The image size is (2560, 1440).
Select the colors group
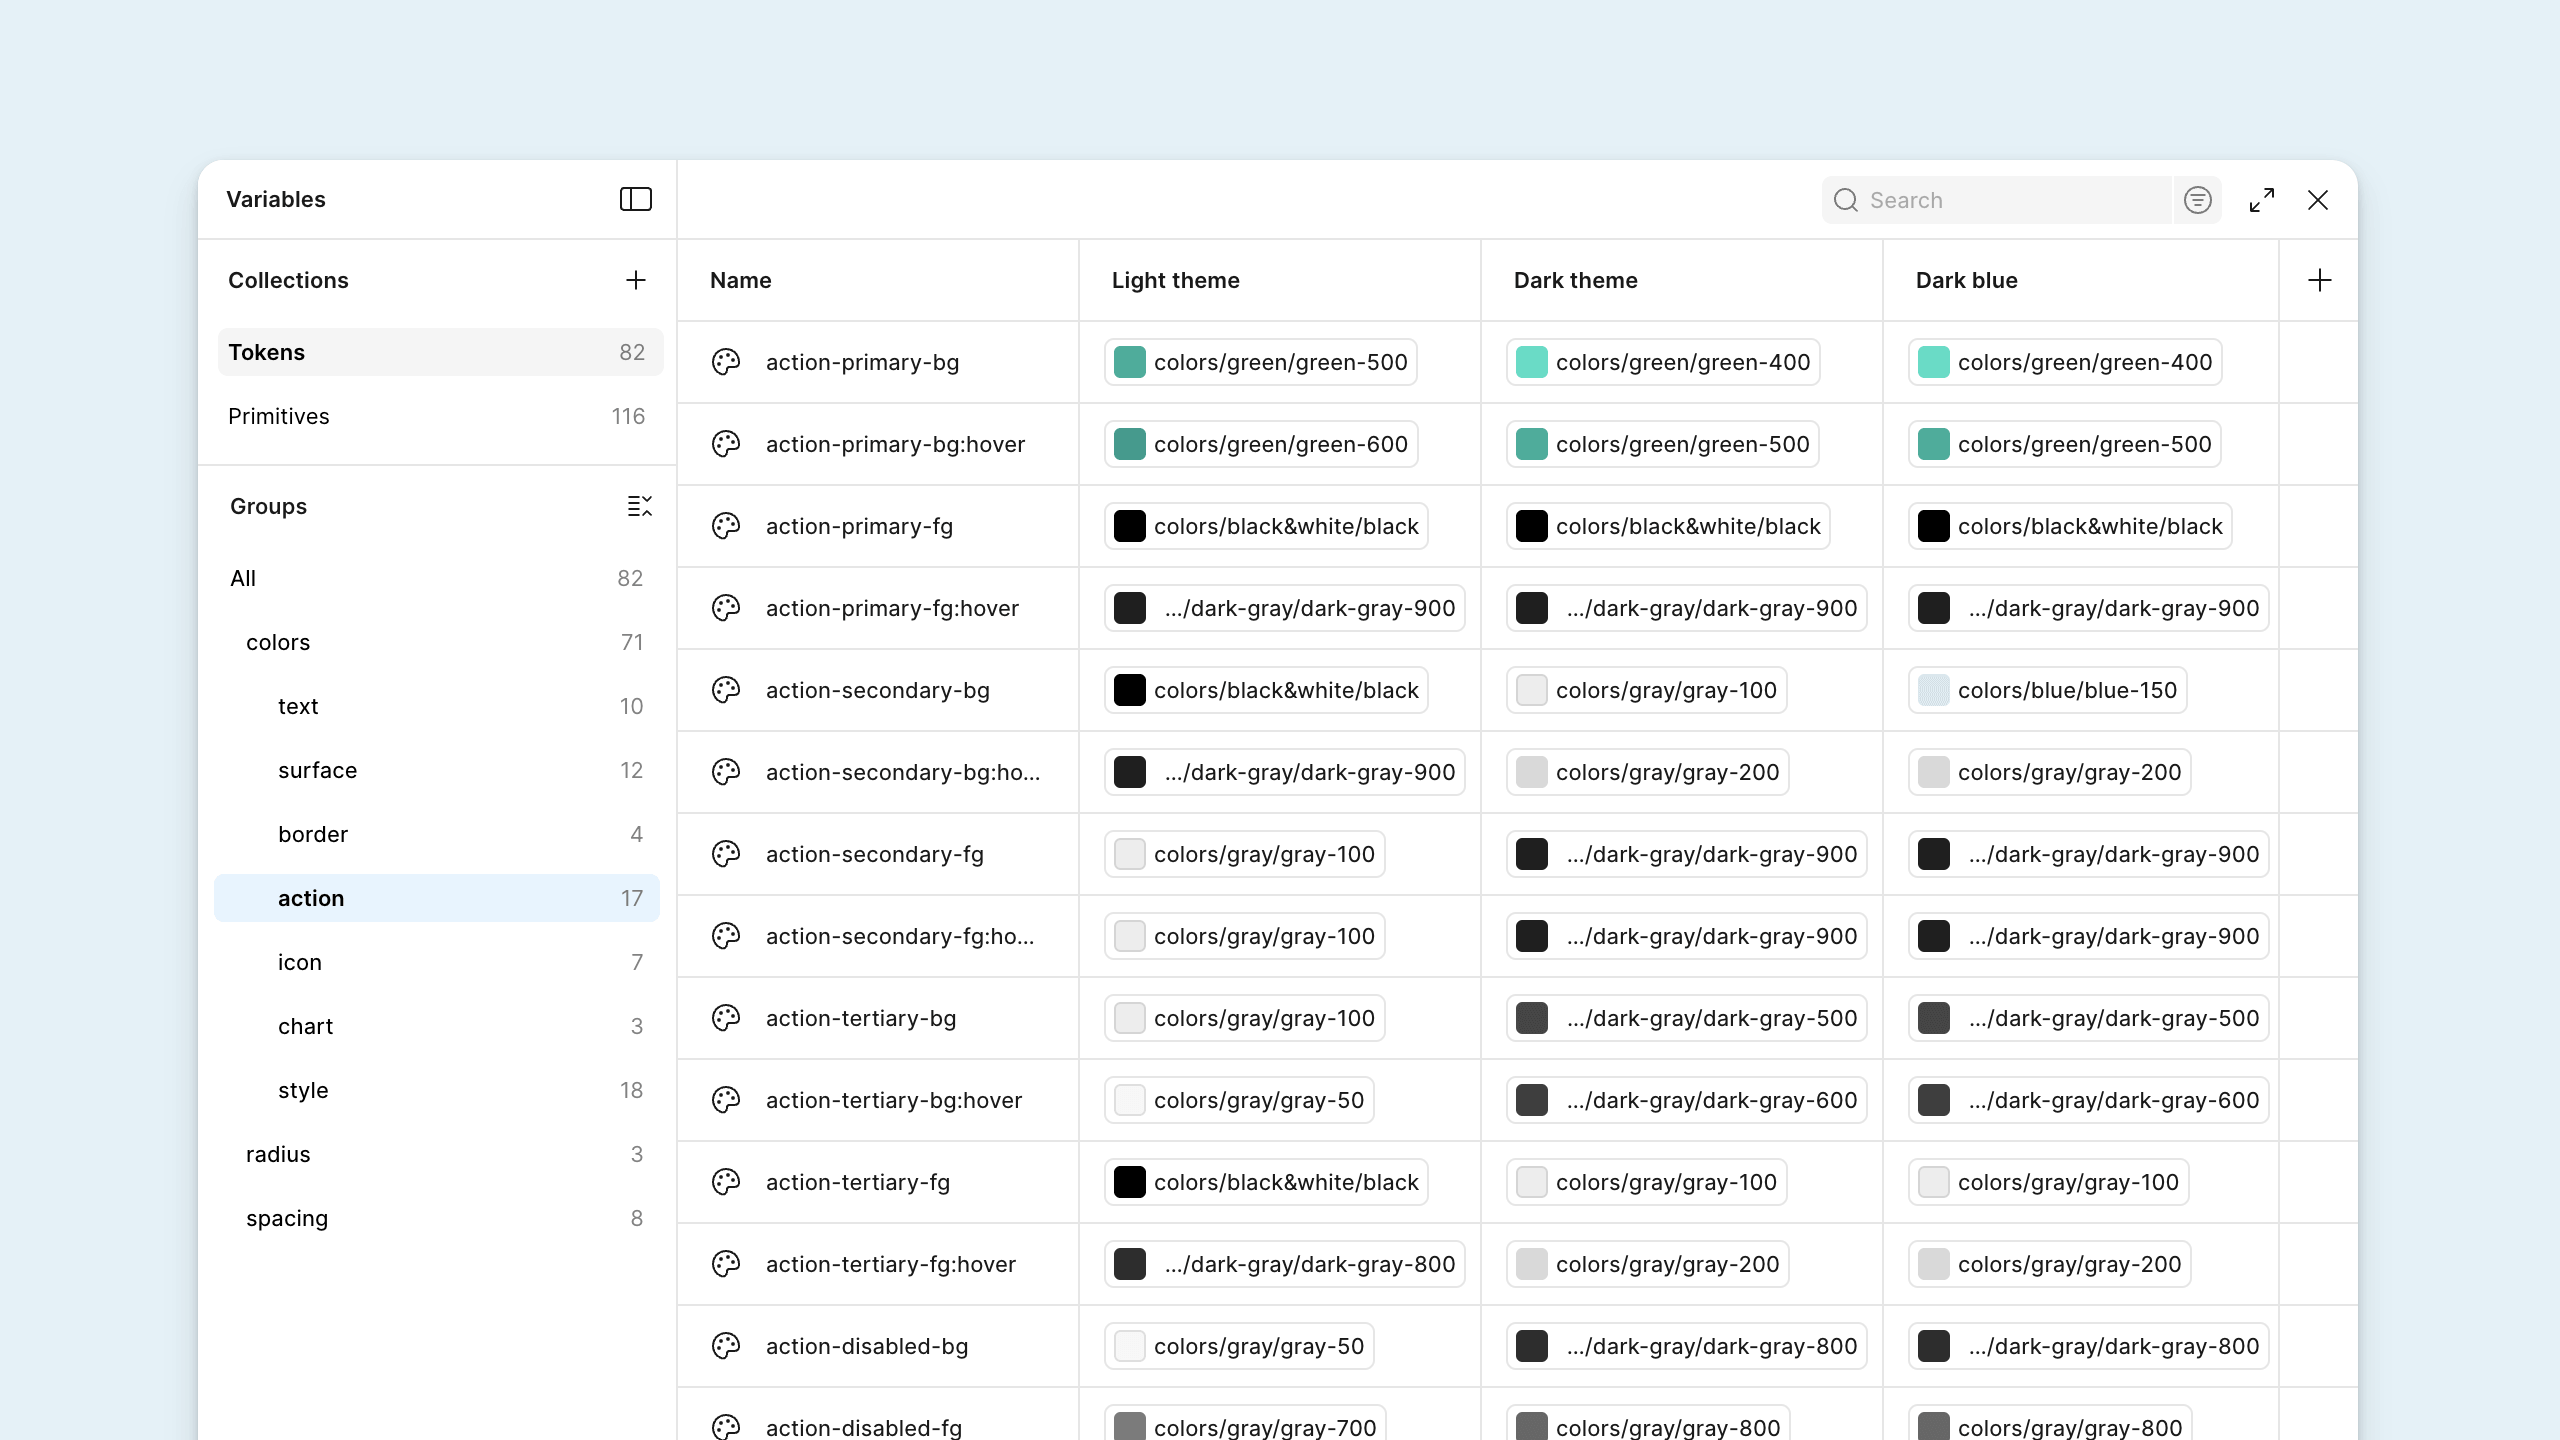click(x=277, y=641)
